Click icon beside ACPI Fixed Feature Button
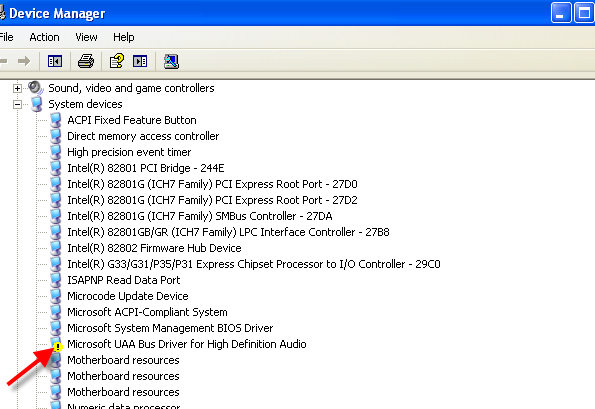This screenshot has width=595, height=409. point(56,120)
